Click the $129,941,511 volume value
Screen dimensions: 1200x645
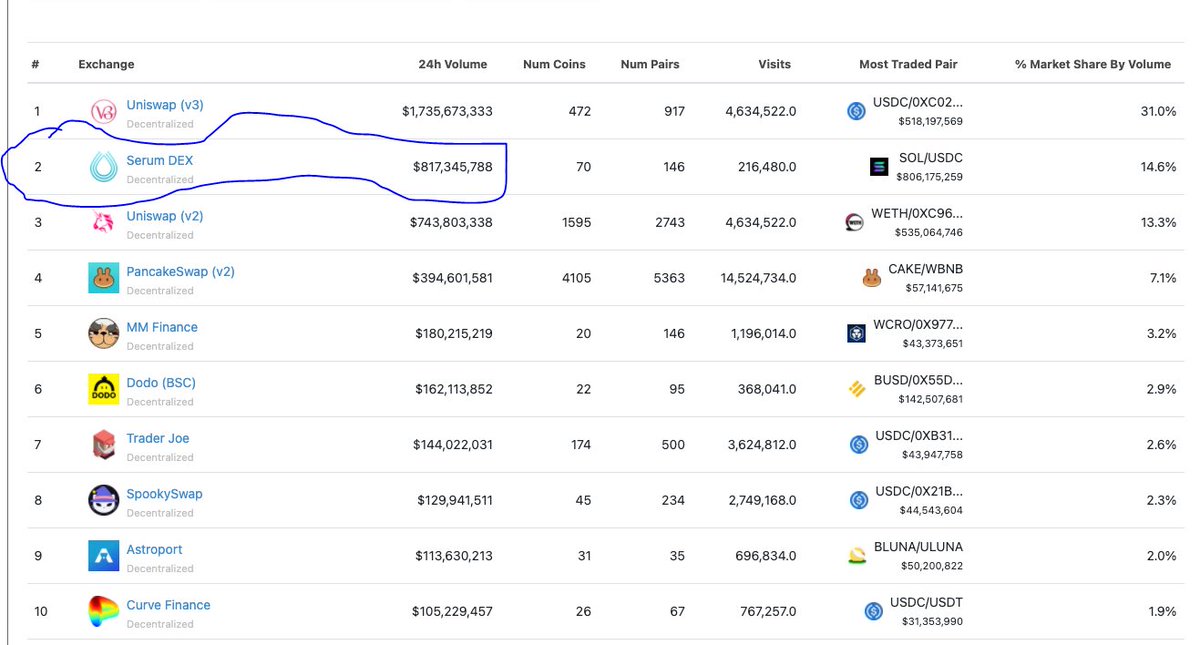pos(455,500)
